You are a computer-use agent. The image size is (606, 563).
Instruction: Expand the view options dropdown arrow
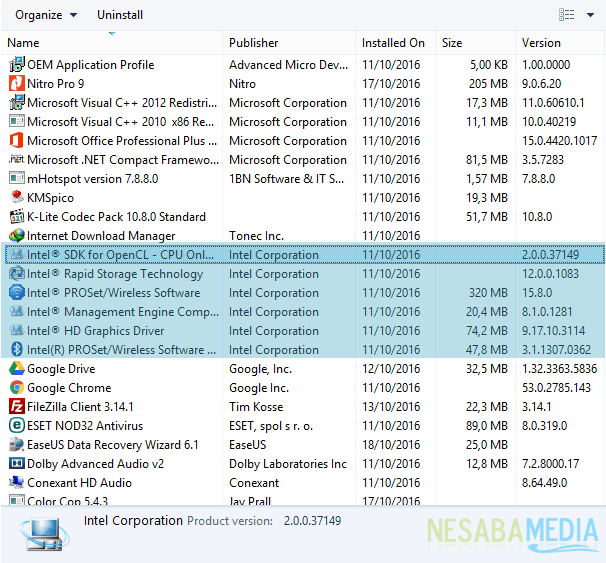point(590,15)
